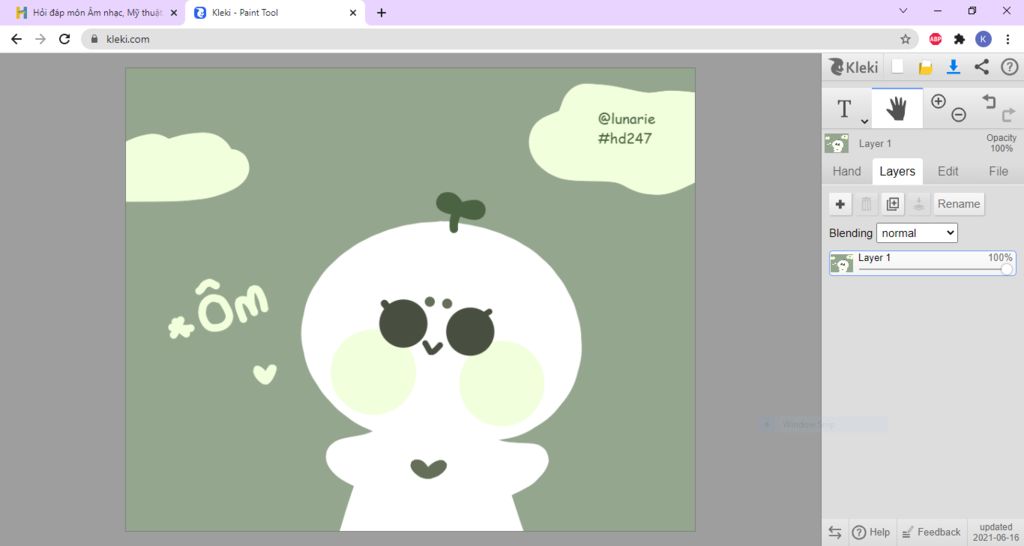Click the Kleki logo in the panel header
Viewport: 1024px width, 546px height.
tap(854, 67)
